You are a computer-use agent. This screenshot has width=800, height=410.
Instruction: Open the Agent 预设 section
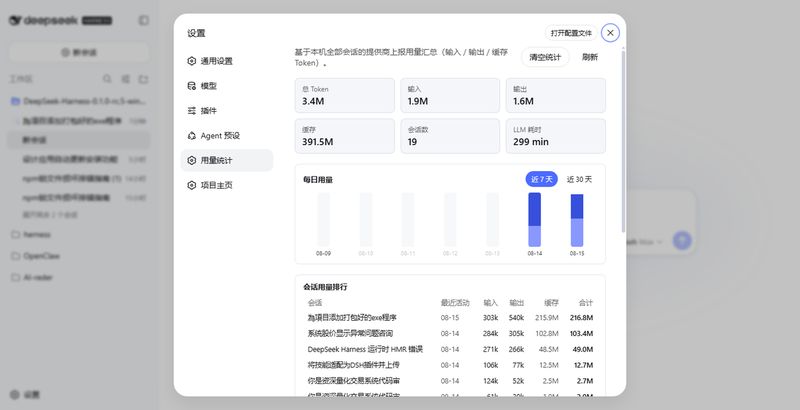(x=227, y=136)
